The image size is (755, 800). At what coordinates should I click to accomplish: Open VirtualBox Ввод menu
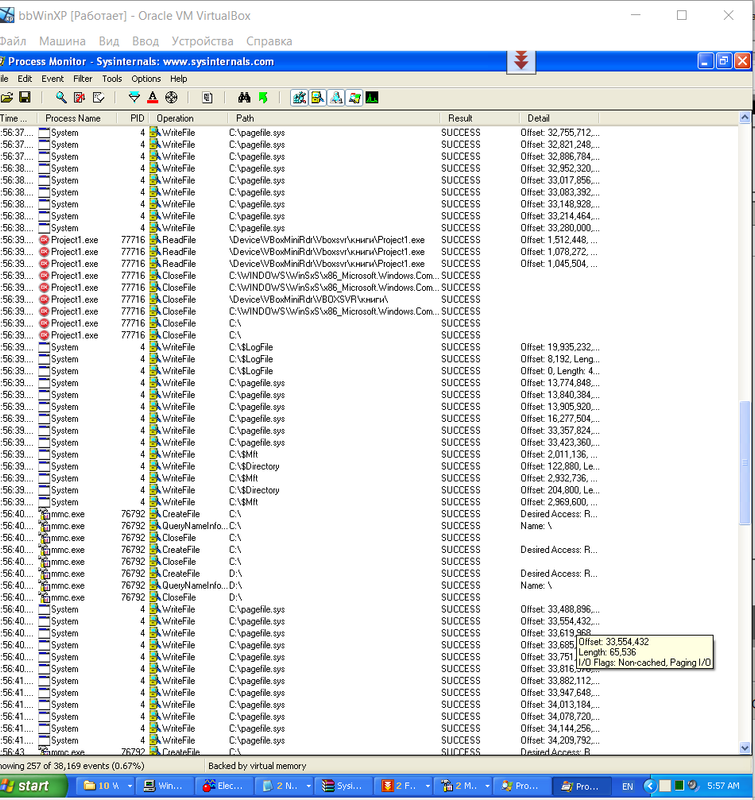[x=145, y=41]
